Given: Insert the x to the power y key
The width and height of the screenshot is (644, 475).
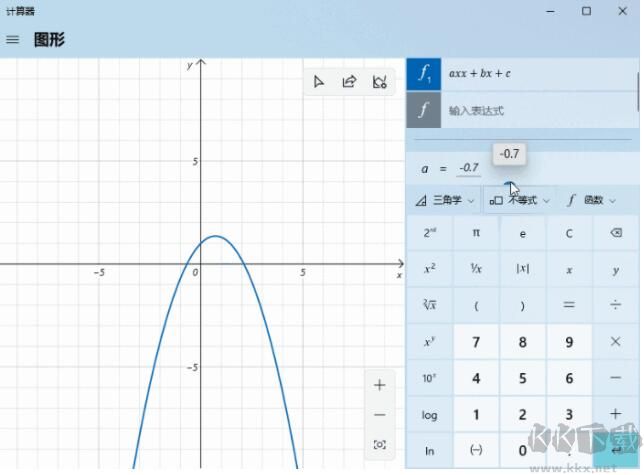Looking at the screenshot, I should click(430, 342).
